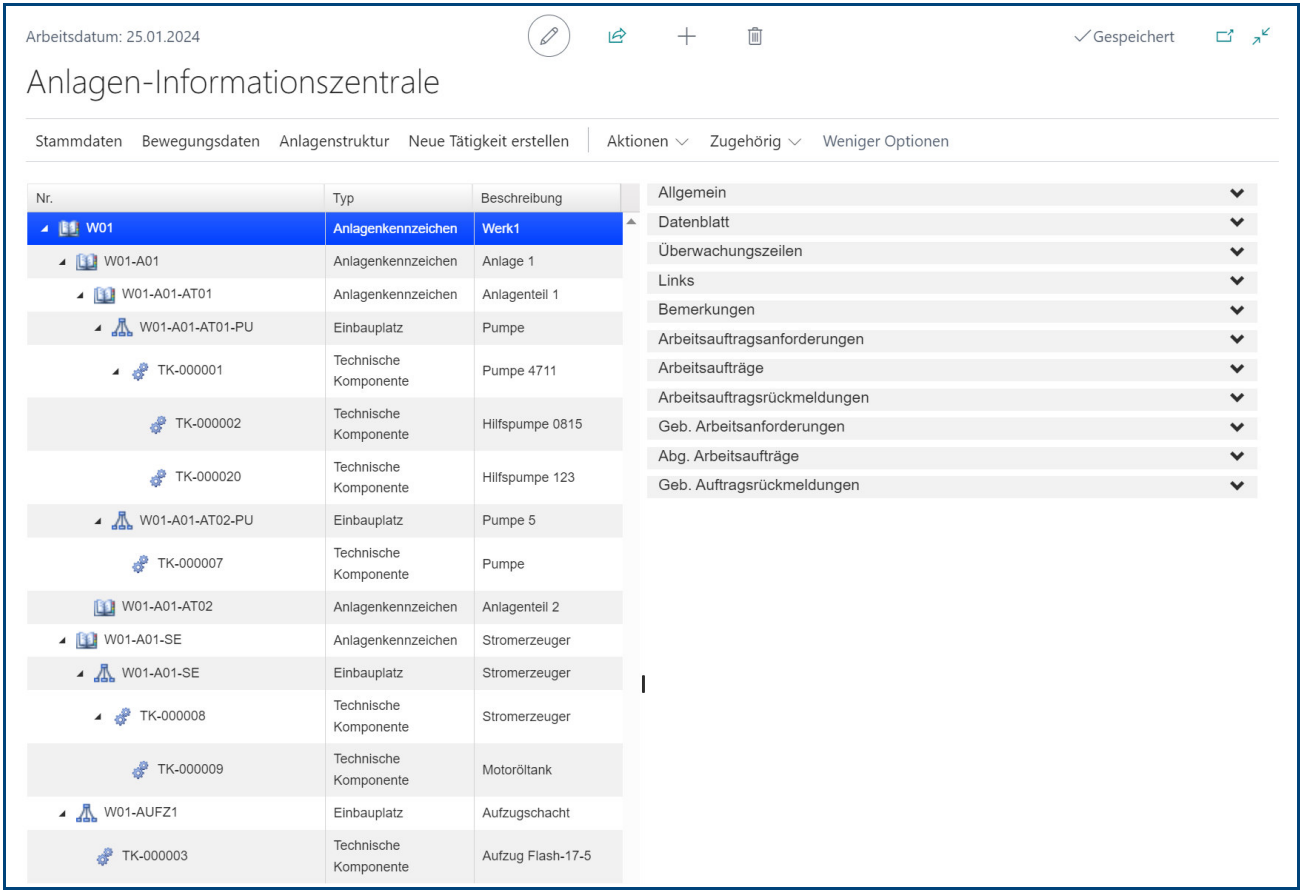Collapse the TK-000001 node arrow

point(116,372)
